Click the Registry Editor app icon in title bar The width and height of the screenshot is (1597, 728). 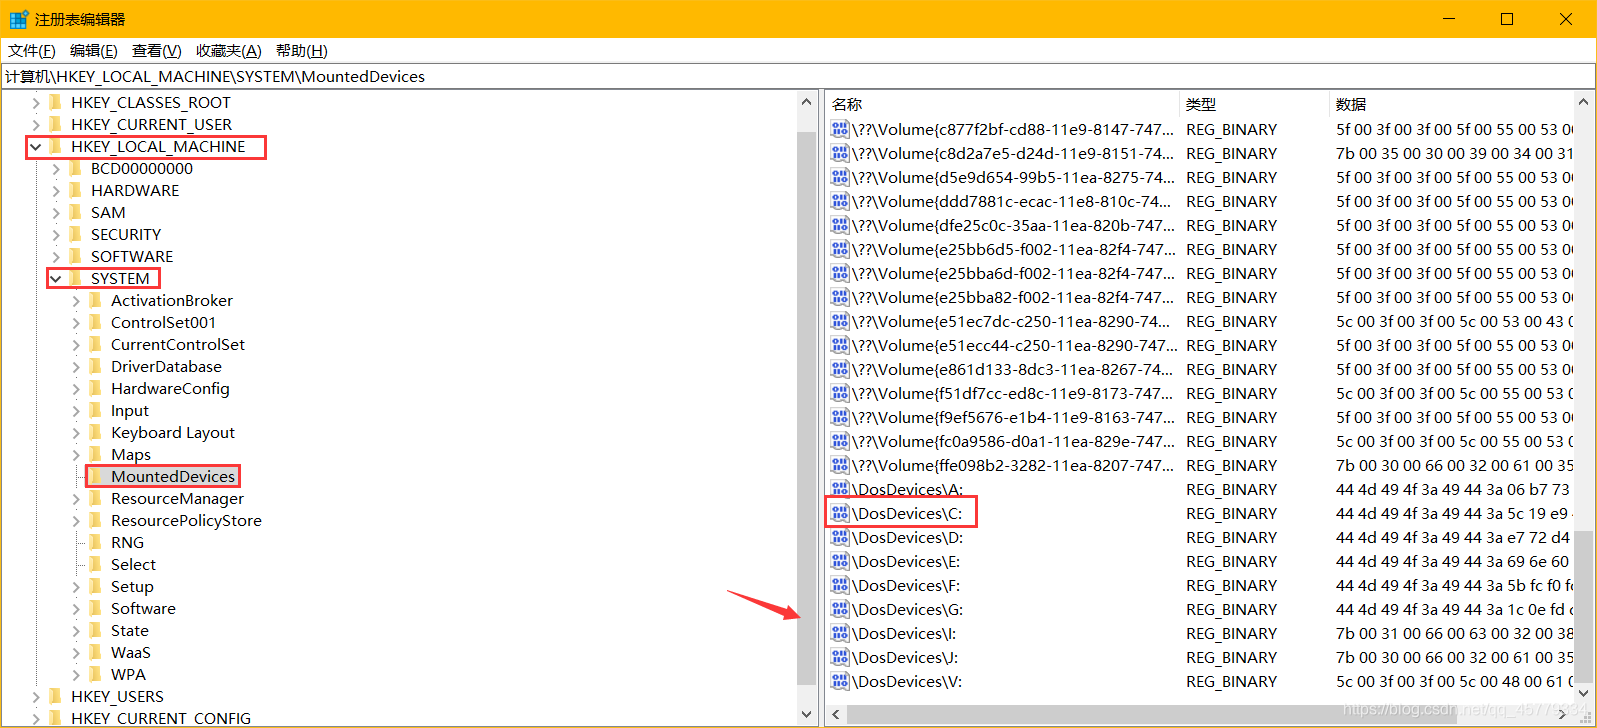(x=18, y=19)
